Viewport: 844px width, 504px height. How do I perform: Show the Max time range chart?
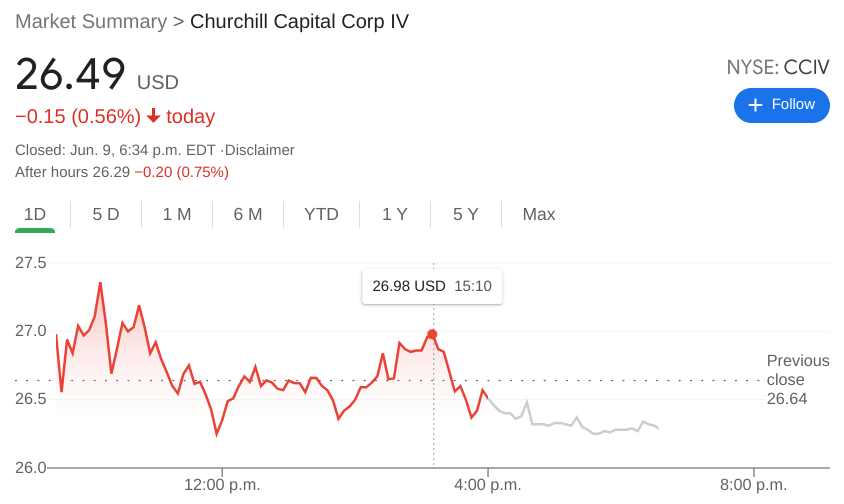point(539,214)
